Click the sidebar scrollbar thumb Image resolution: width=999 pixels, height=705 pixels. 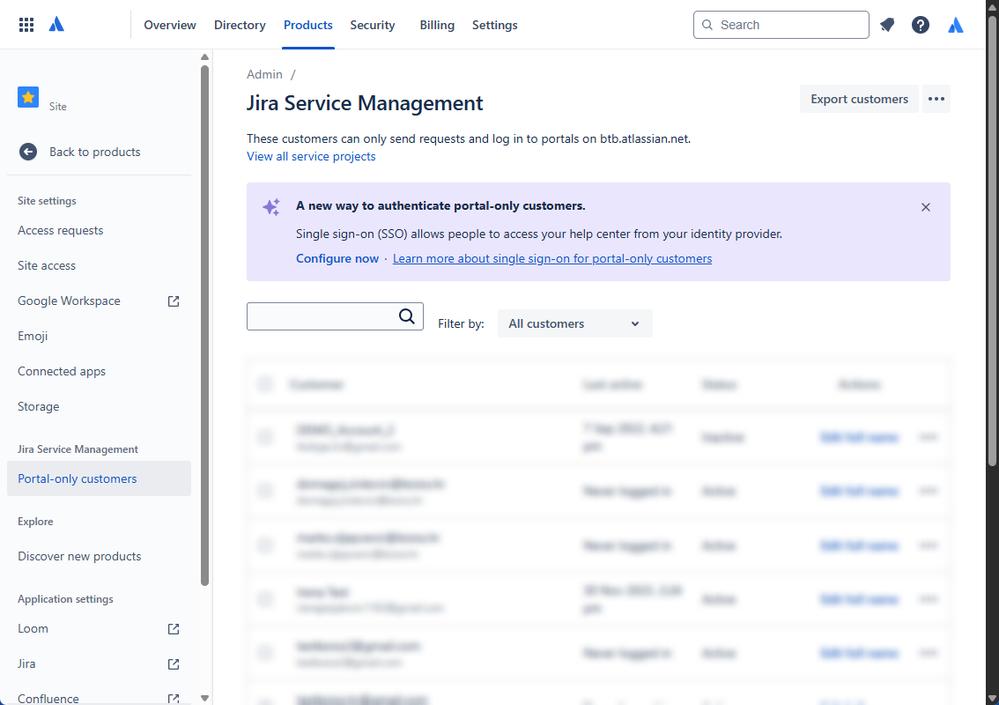205,325
